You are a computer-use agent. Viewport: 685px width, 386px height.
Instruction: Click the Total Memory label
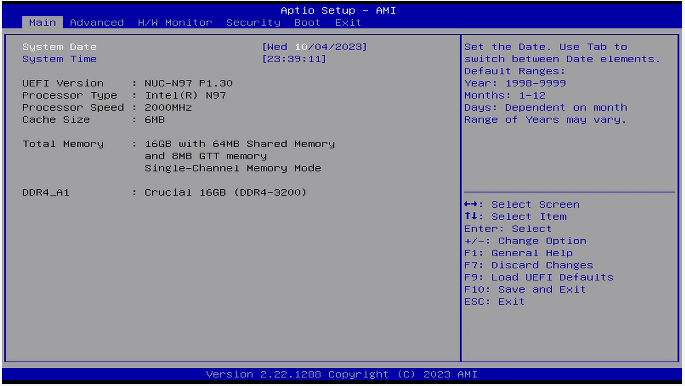[x=63, y=144]
